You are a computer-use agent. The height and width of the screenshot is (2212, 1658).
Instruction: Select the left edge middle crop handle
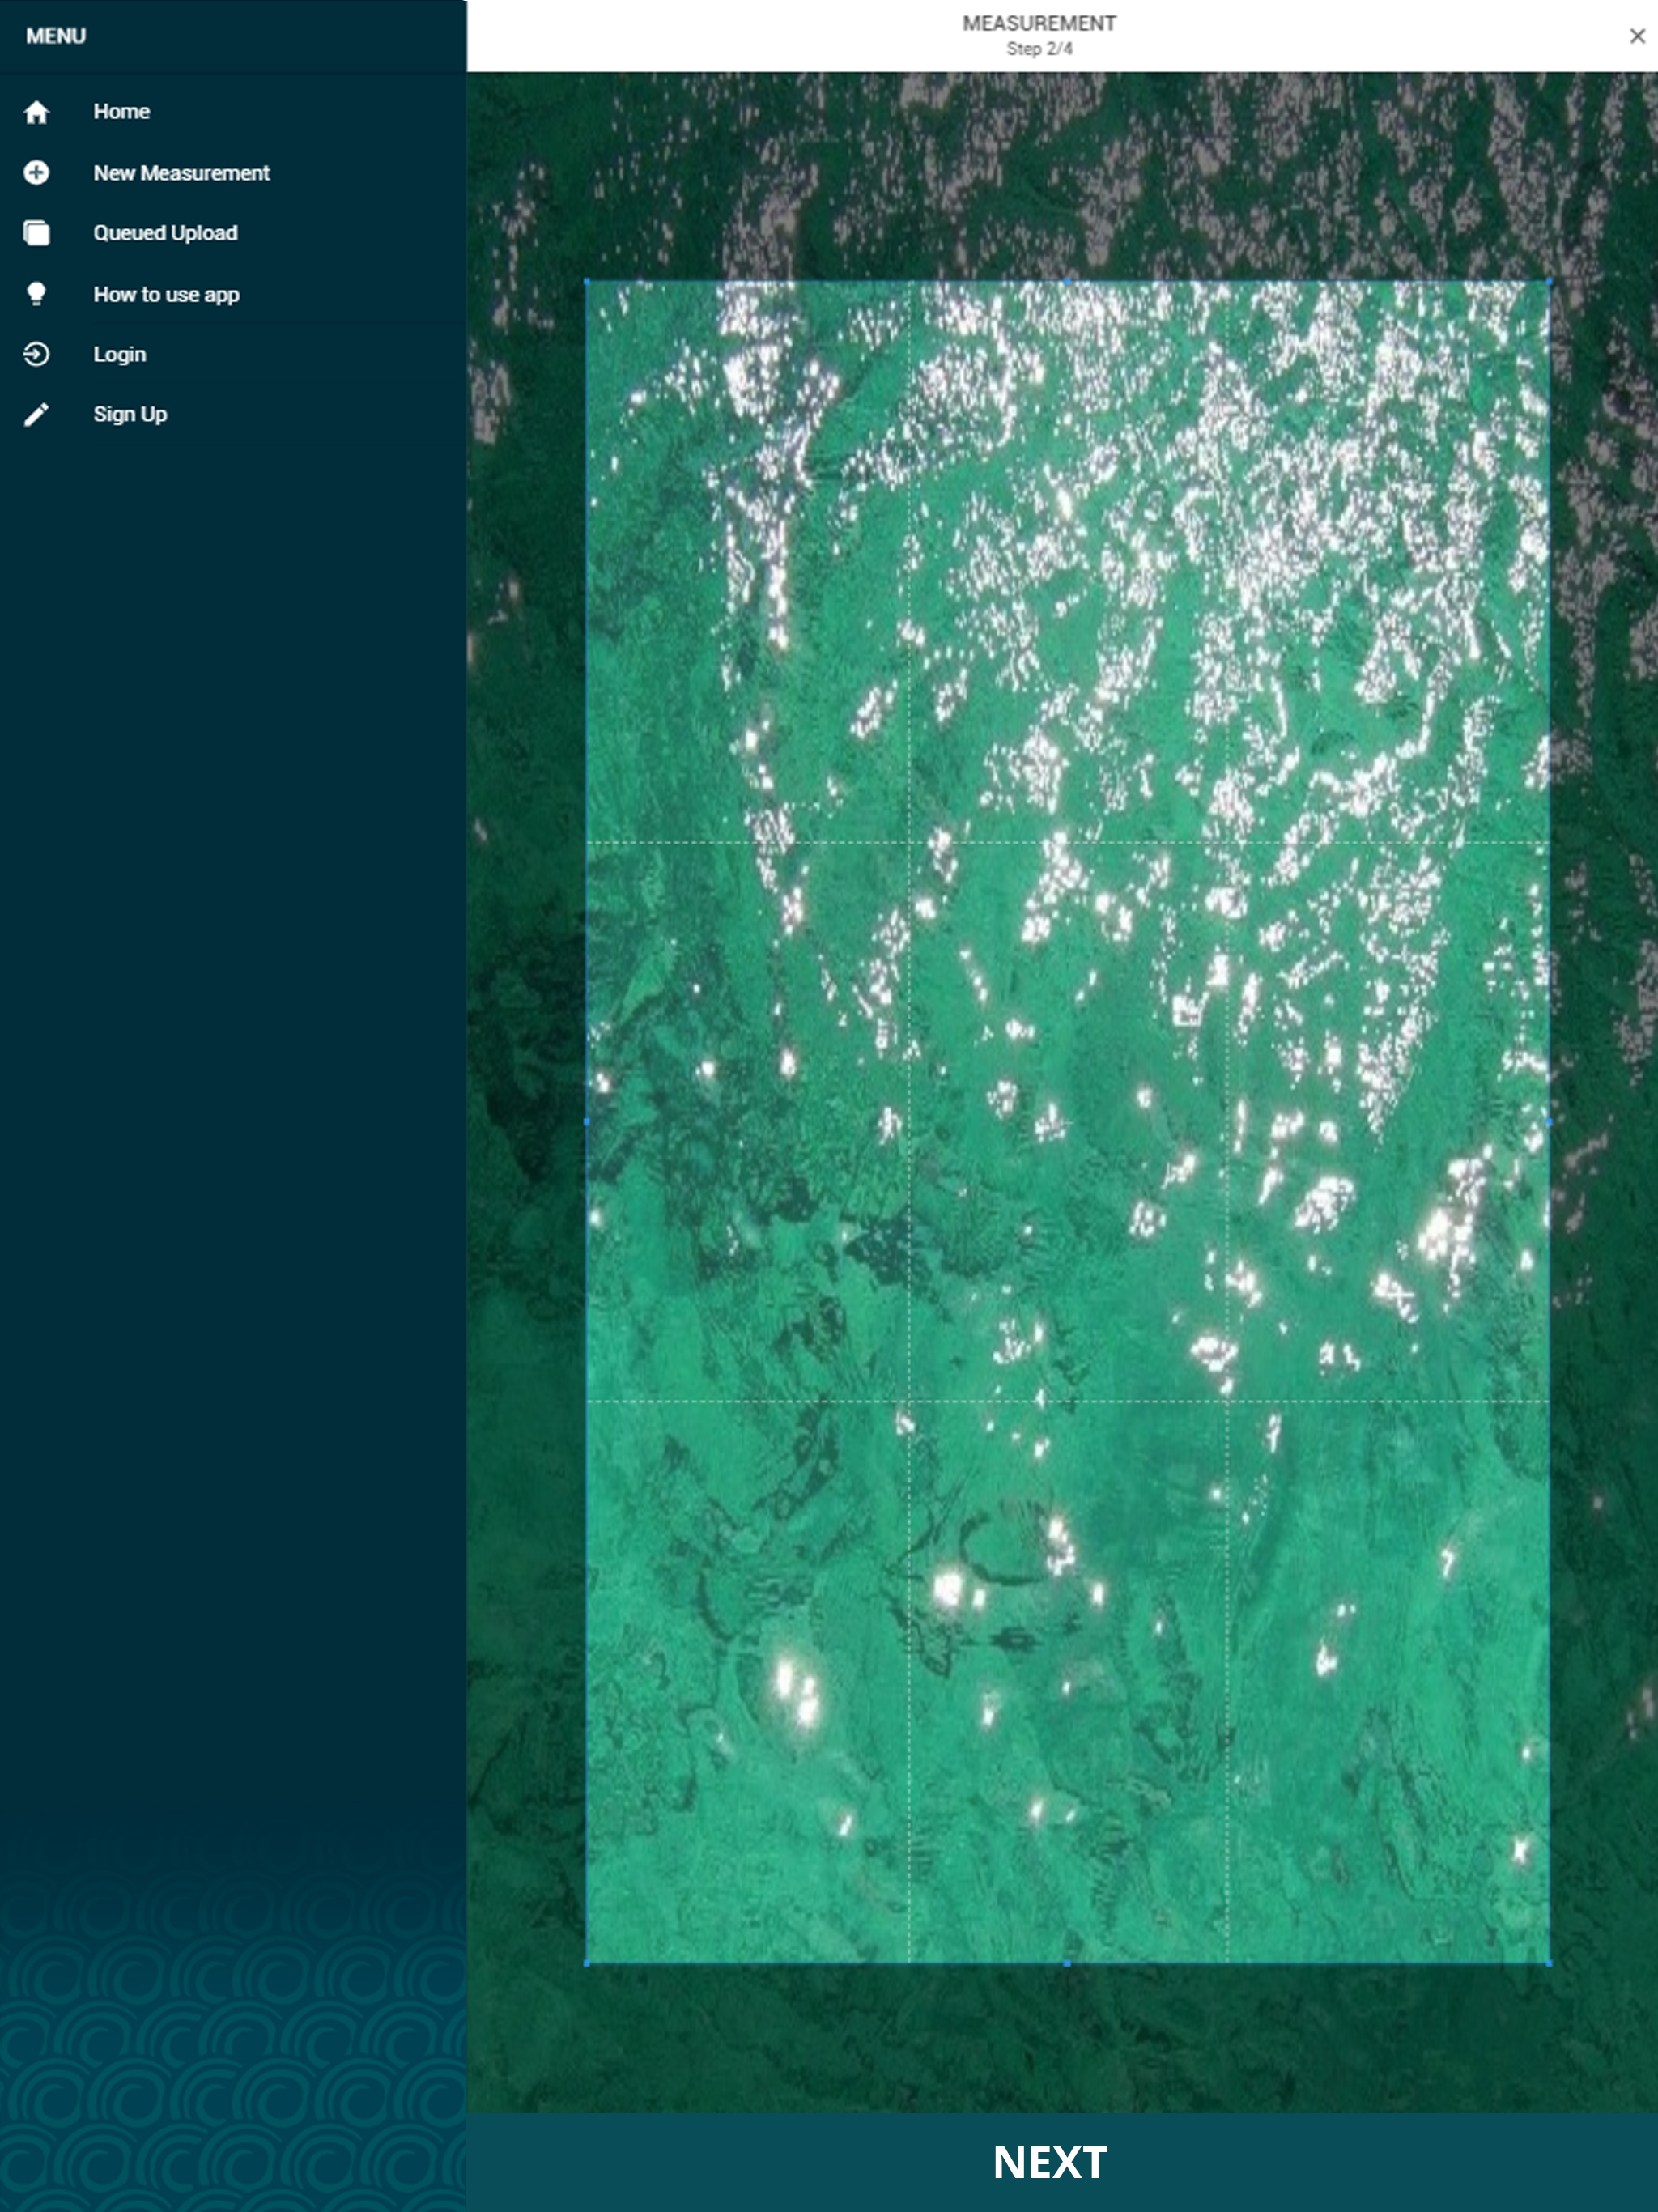click(587, 1122)
